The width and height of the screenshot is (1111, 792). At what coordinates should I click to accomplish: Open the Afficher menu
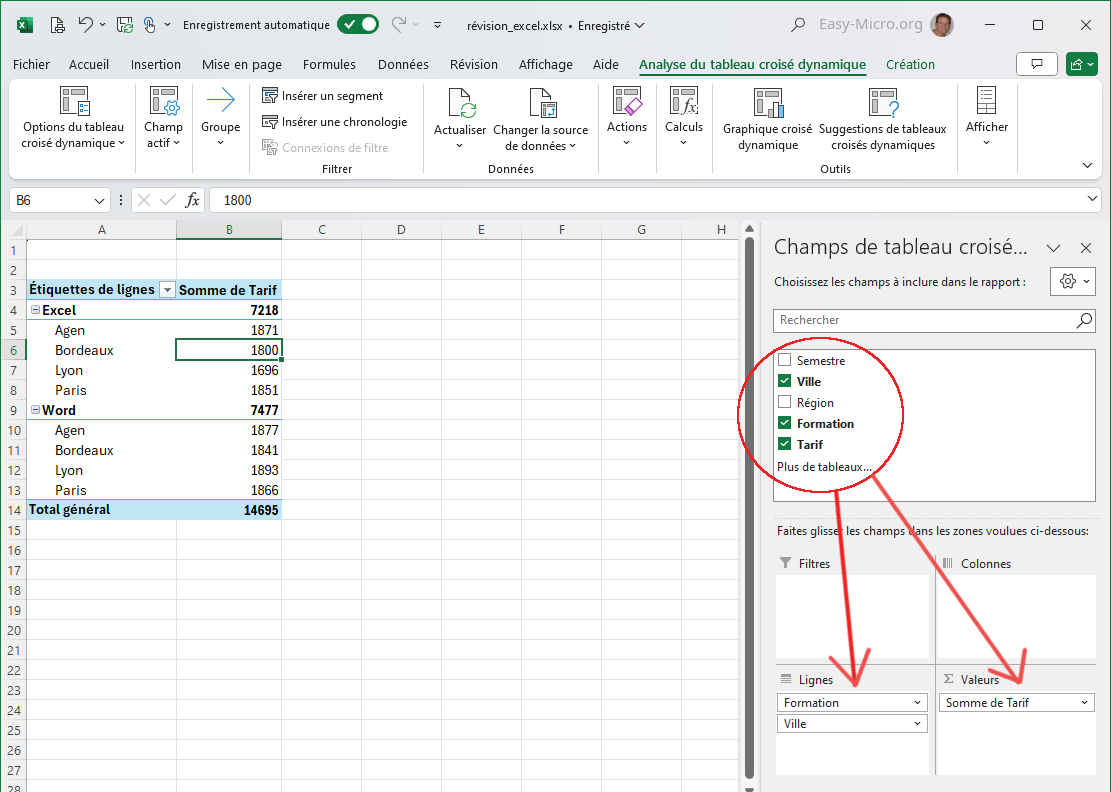pos(986,118)
